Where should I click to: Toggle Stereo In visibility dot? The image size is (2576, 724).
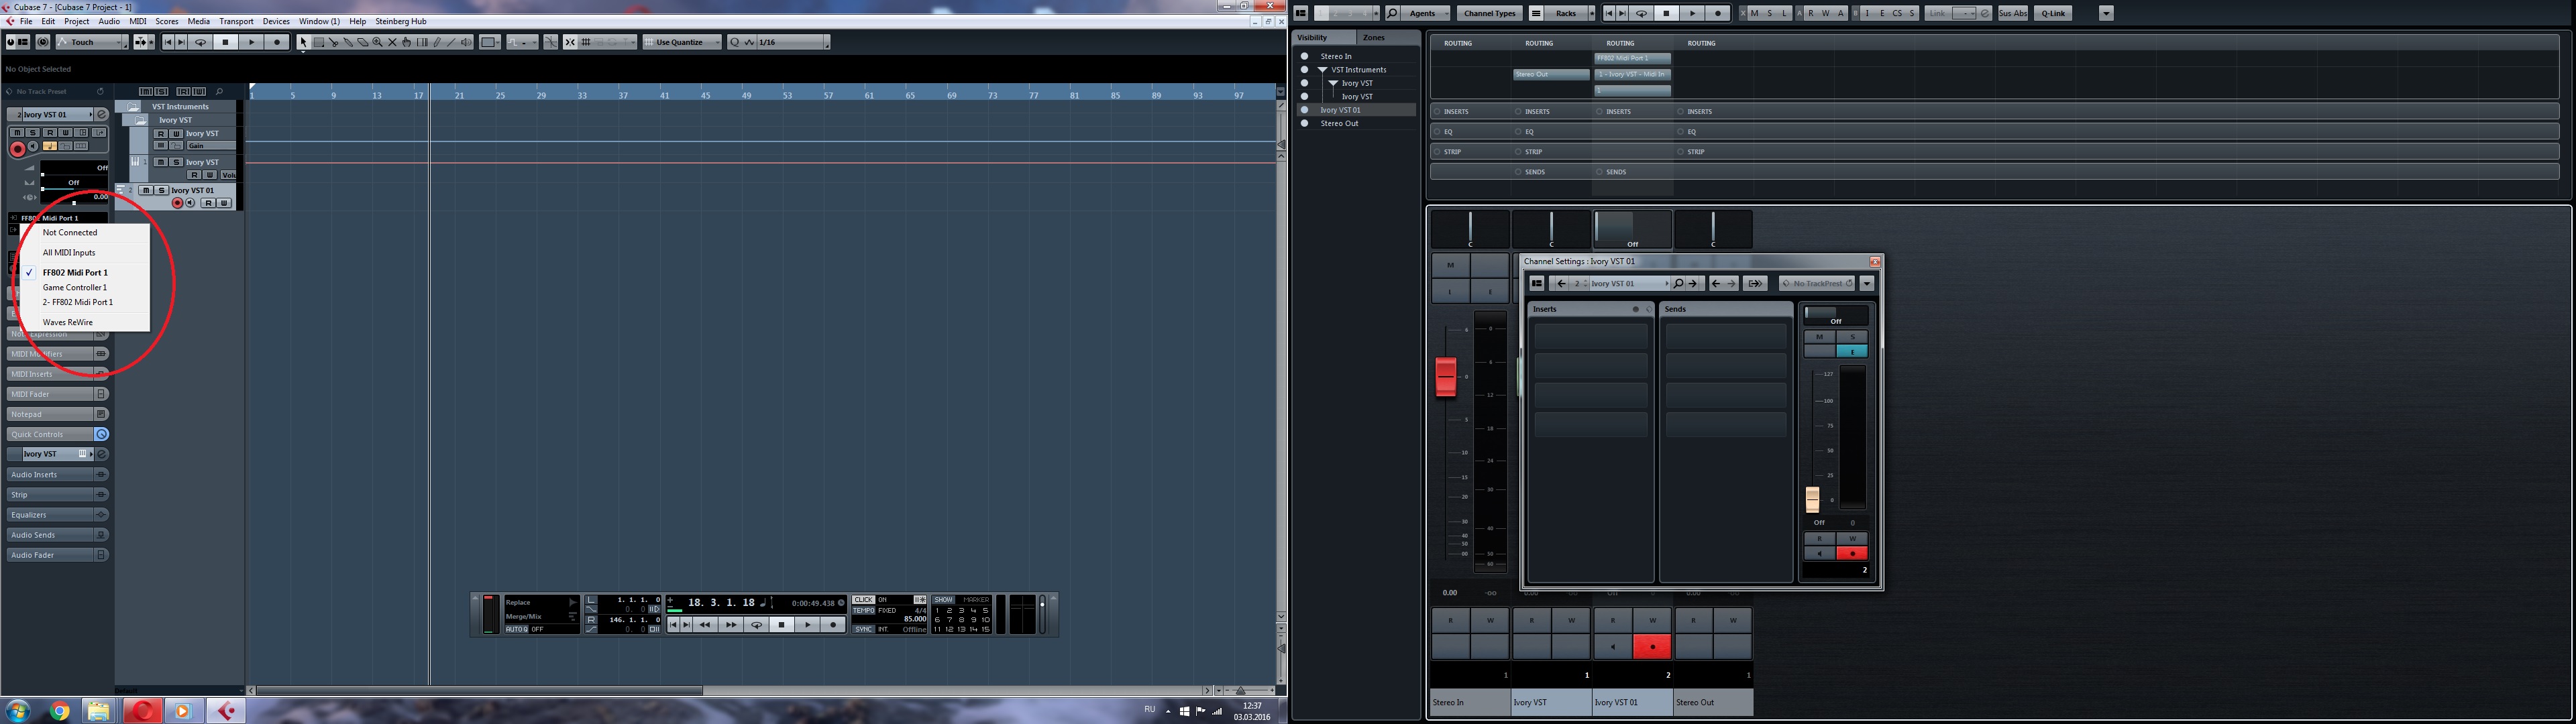[x=1304, y=56]
